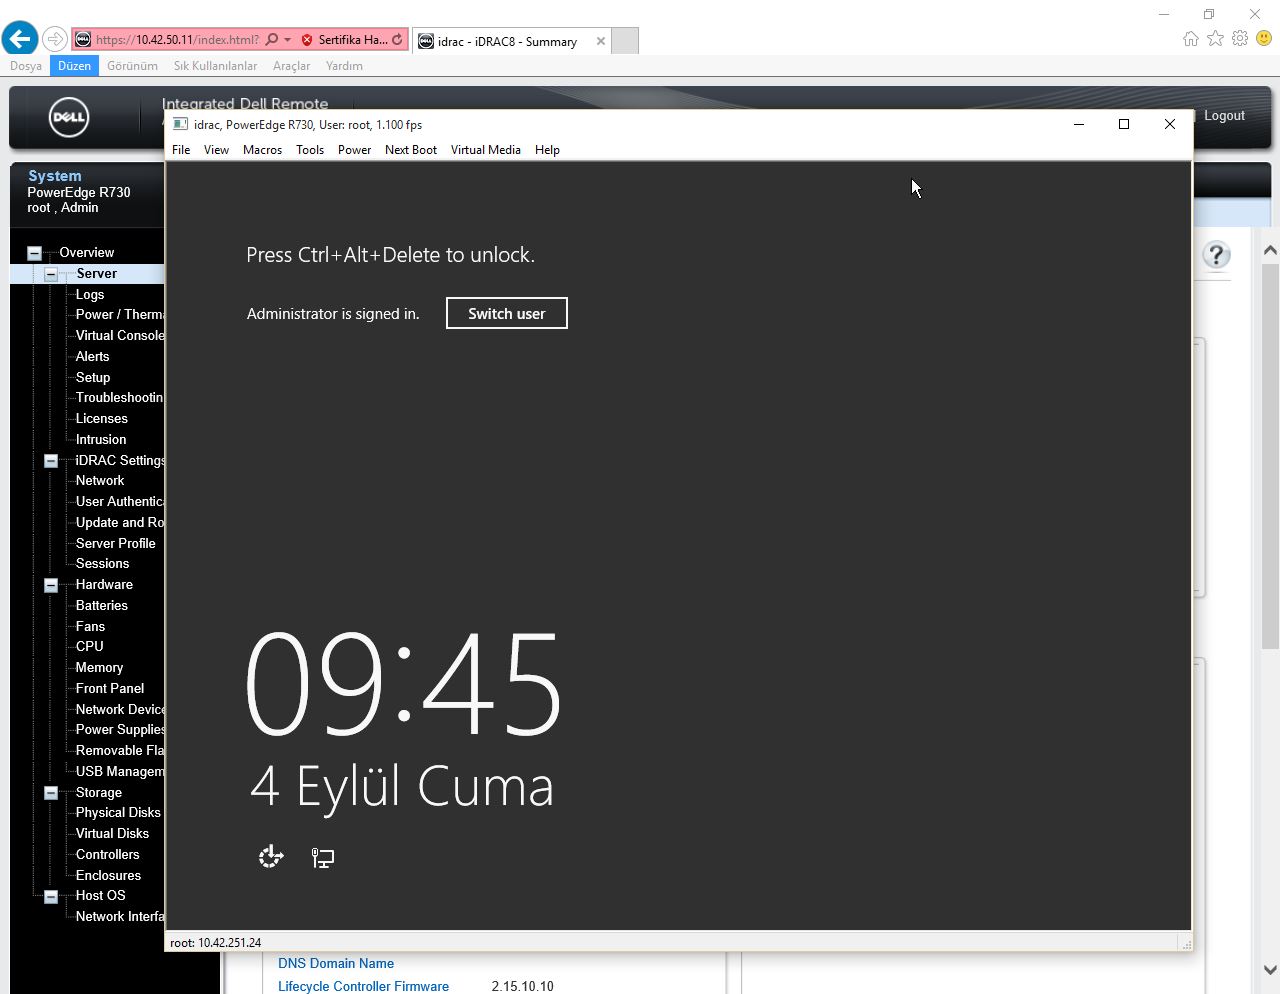Click the help question mark icon
This screenshot has width=1280, height=994.
click(x=1216, y=255)
